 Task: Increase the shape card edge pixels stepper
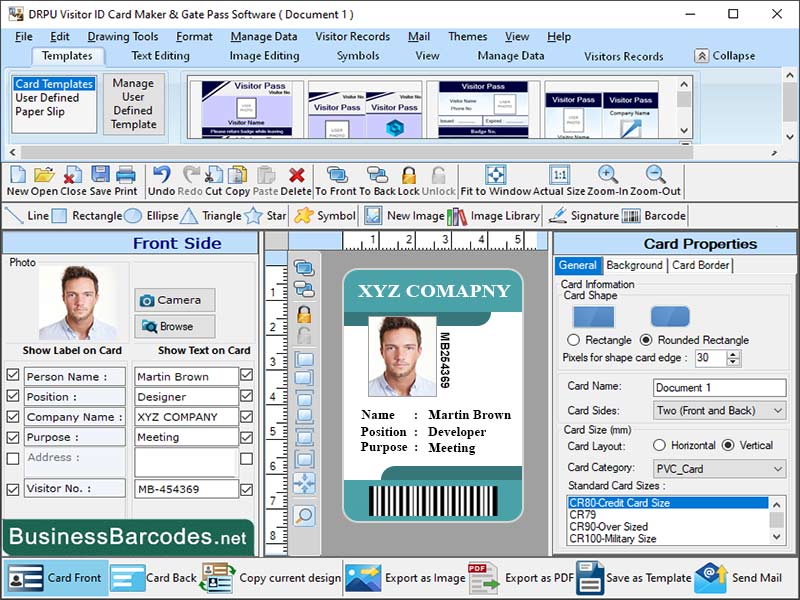[x=734, y=353]
